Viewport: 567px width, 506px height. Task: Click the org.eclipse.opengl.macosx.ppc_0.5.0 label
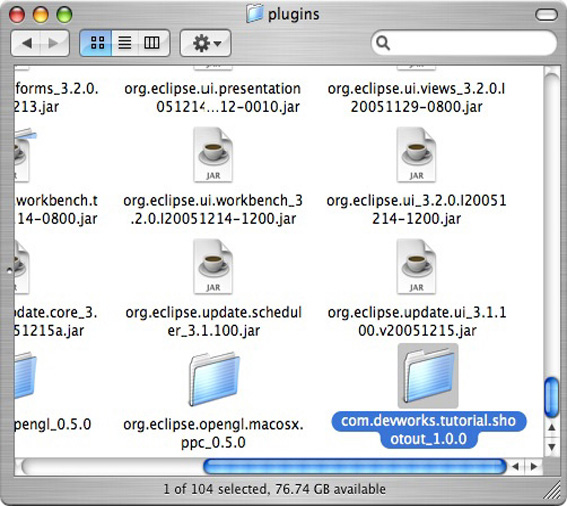(x=213, y=433)
